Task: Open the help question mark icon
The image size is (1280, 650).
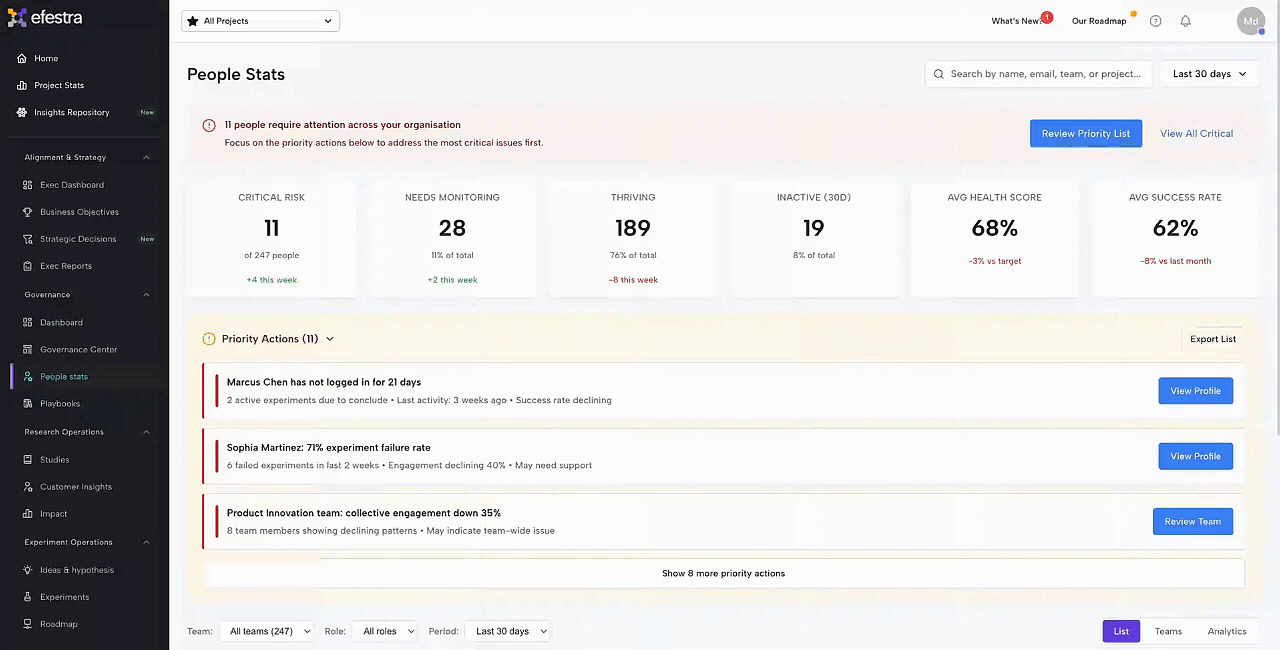Action: pyautogui.click(x=1155, y=21)
